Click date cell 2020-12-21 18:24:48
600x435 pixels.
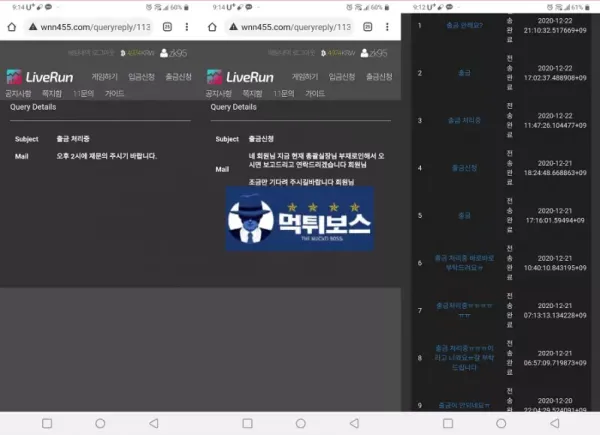pos(555,168)
